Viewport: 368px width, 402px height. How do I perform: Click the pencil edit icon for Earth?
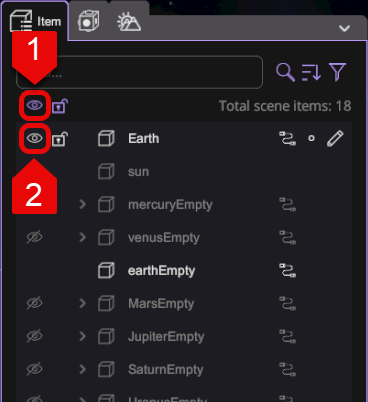tap(335, 138)
